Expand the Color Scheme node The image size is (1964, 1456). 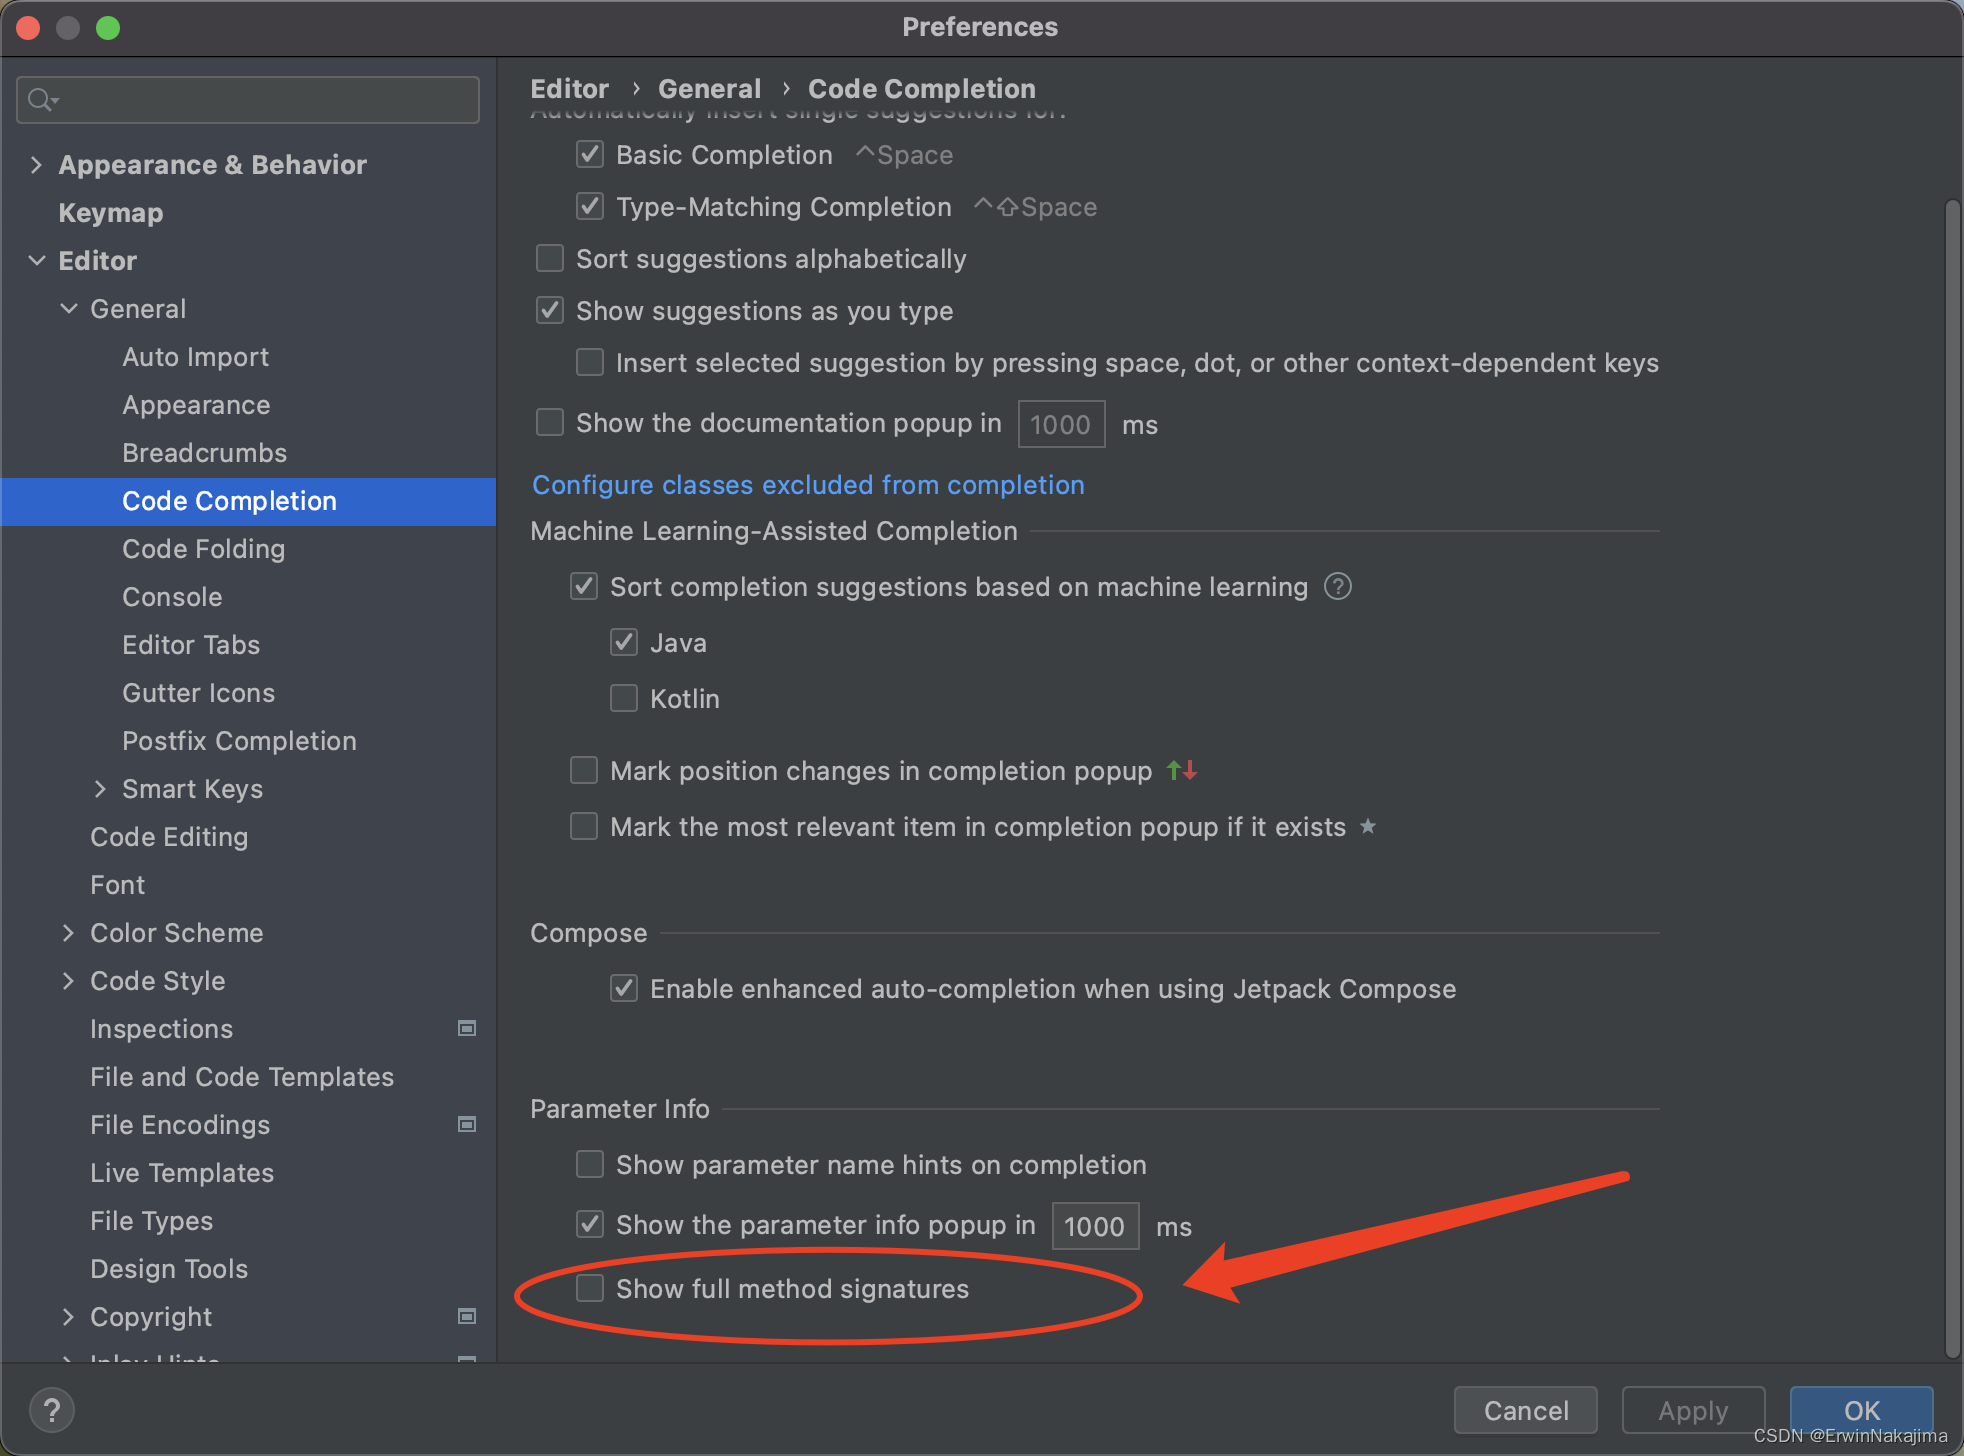point(68,932)
